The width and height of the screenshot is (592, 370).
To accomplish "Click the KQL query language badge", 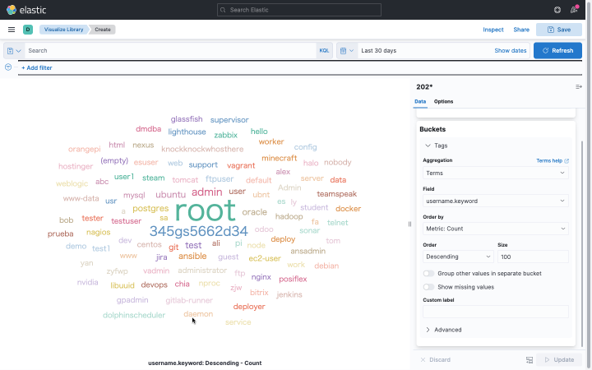I will 324,51.
